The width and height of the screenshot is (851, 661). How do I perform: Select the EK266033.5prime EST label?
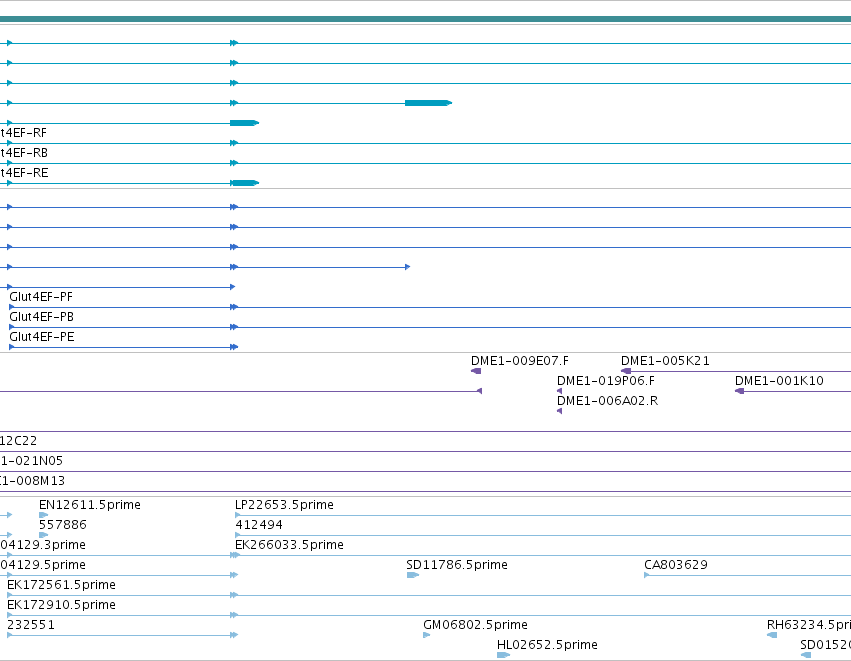coord(289,545)
